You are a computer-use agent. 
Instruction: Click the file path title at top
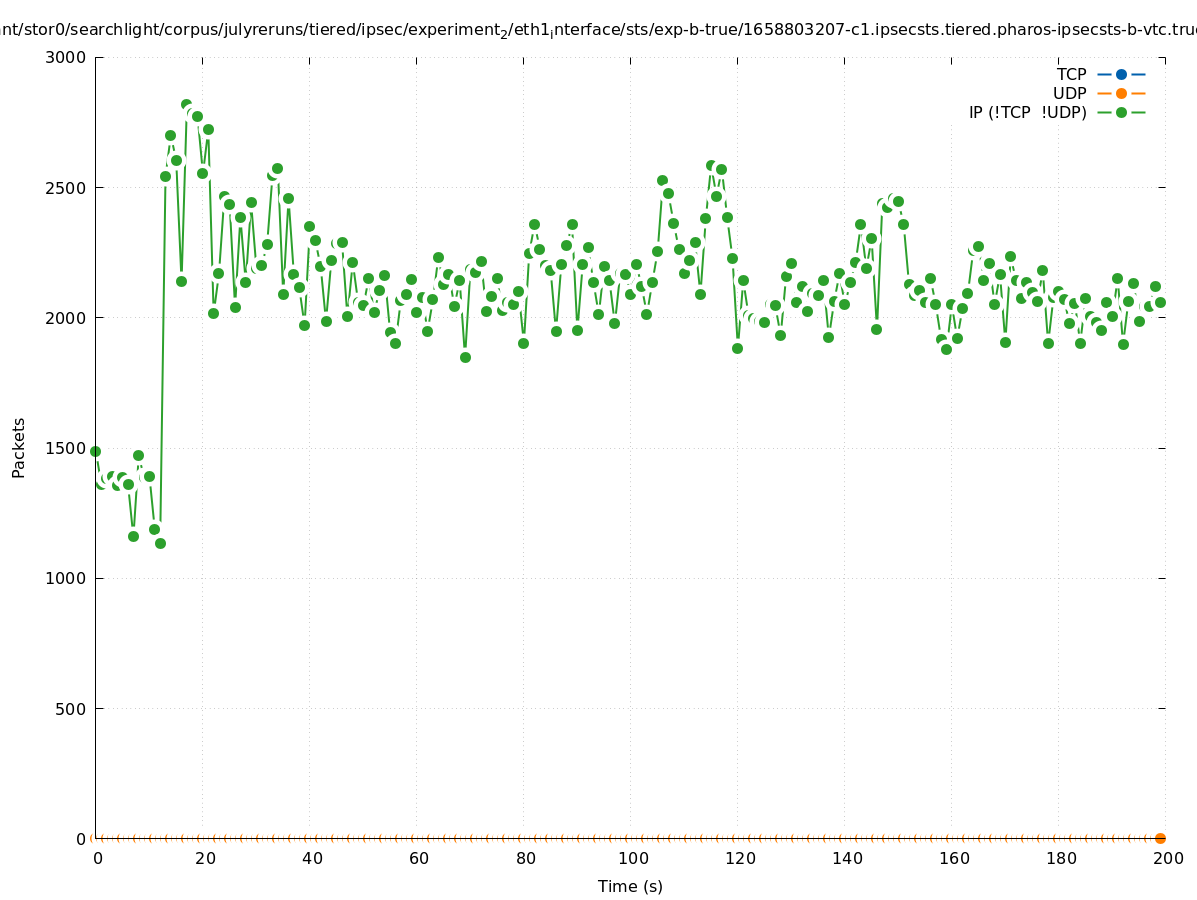click(x=598, y=30)
